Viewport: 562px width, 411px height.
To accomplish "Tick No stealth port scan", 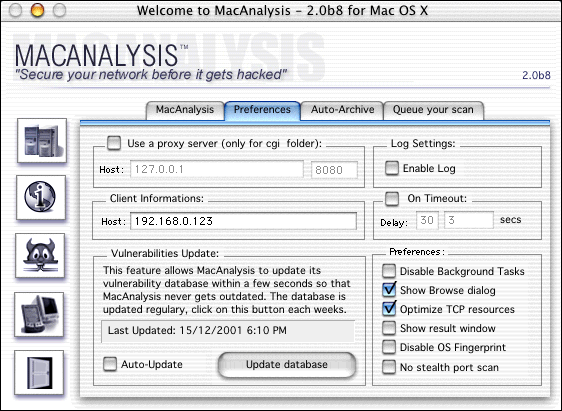I will tap(389, 367).
